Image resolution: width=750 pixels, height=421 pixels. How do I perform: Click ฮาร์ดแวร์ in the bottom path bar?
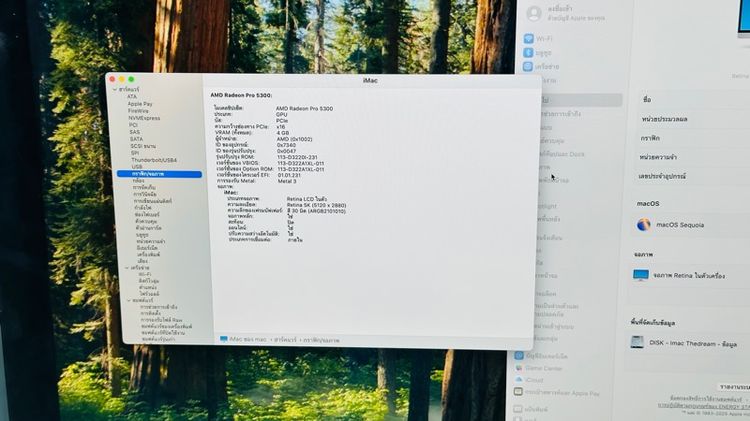[x=285, y=340]
